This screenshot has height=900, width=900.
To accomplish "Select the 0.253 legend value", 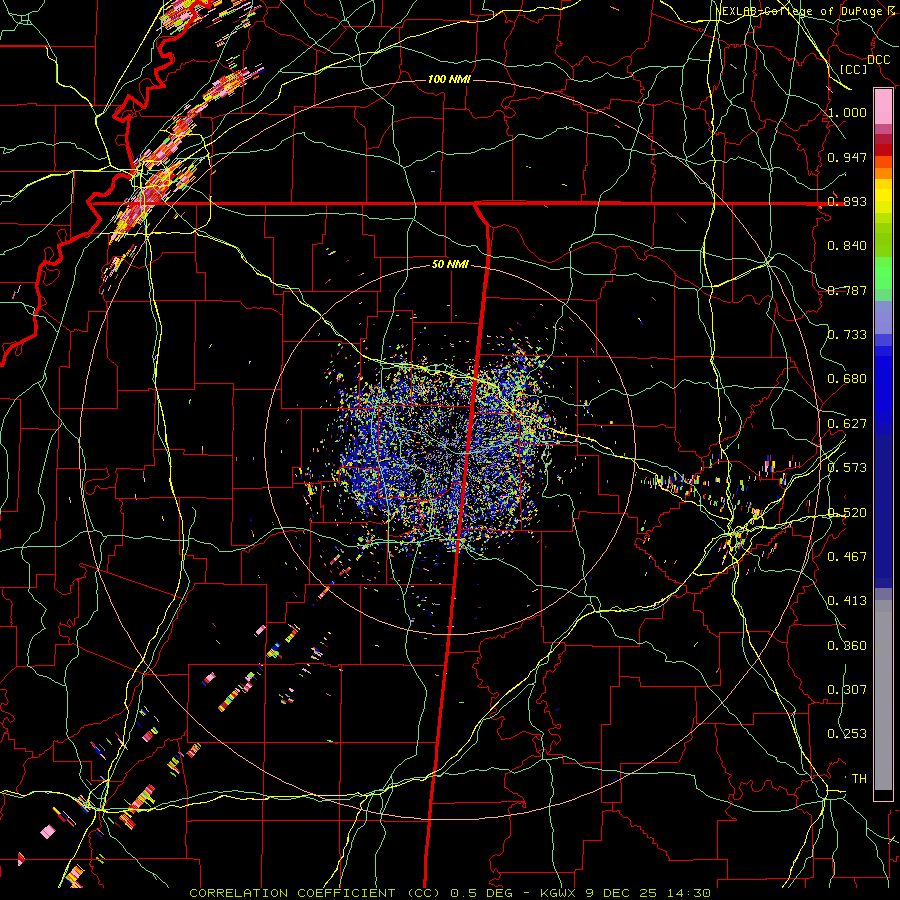I will 847,734.
